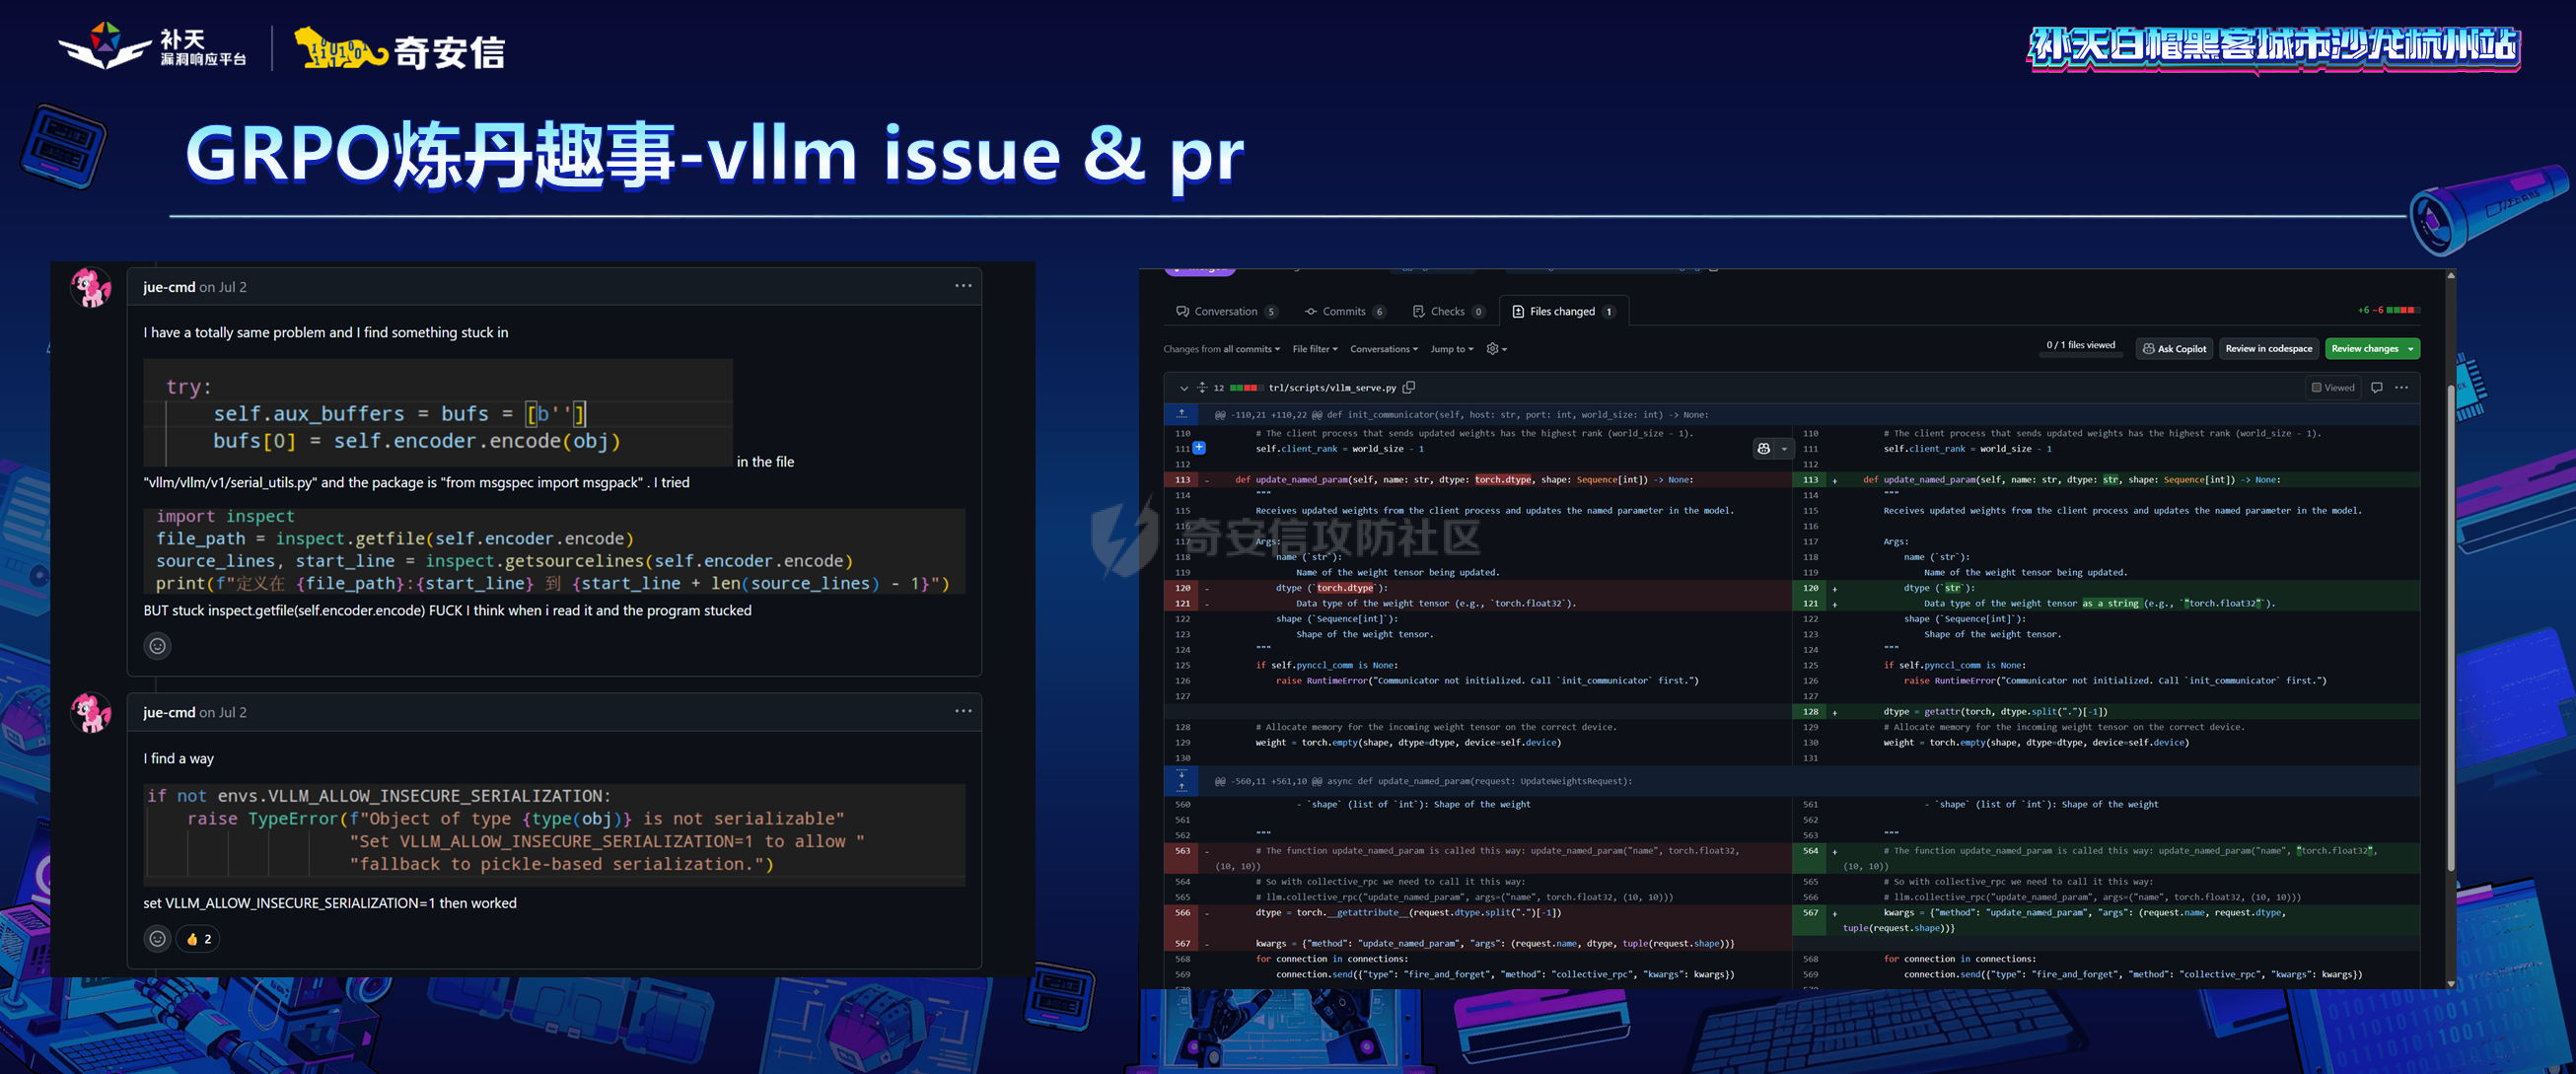Screen dimensions: 2576x1074
Task: Add reaction to 'I find a way' comment
Action: 157,938
